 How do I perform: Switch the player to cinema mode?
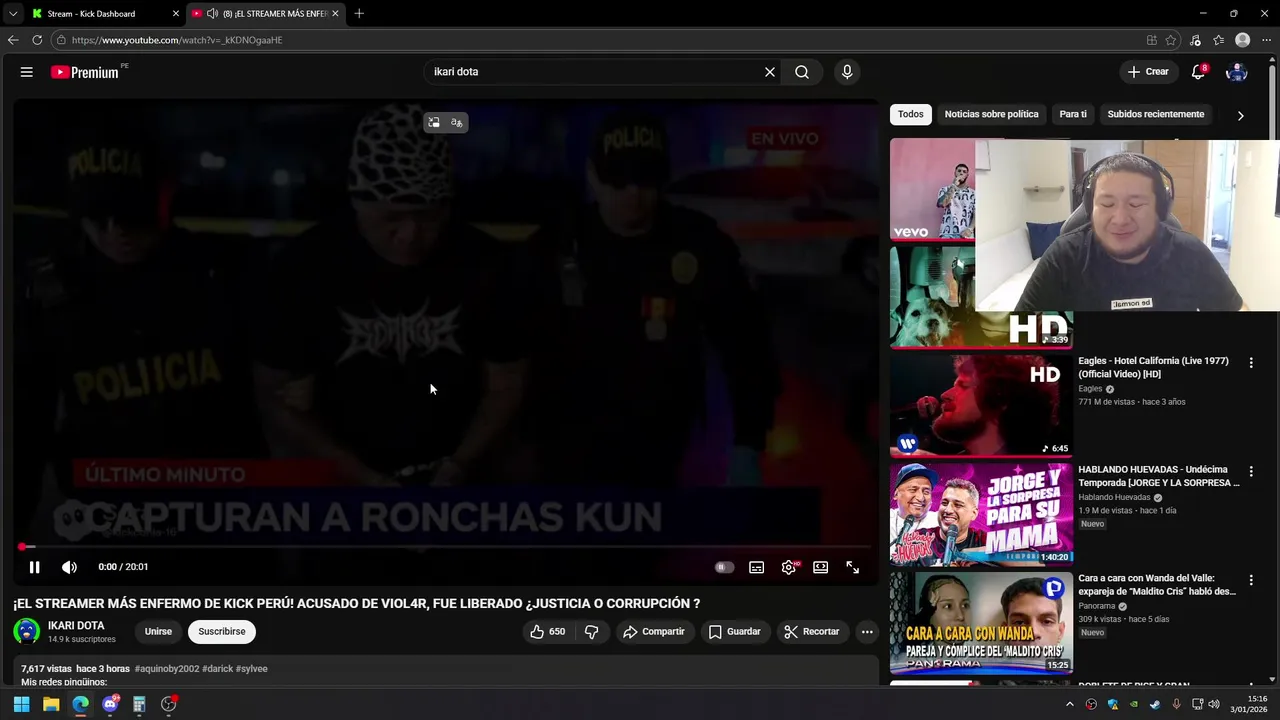[821, 567]
